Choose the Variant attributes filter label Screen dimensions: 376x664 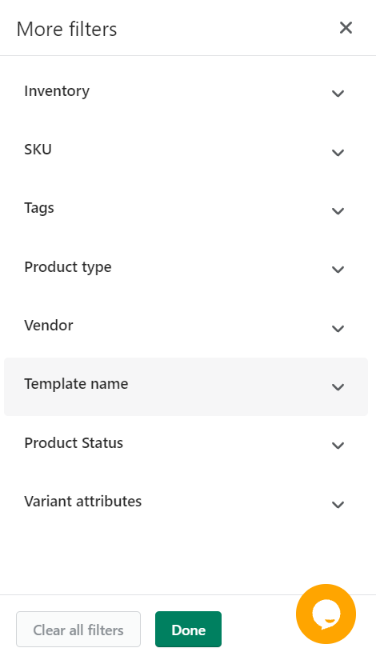83,501
